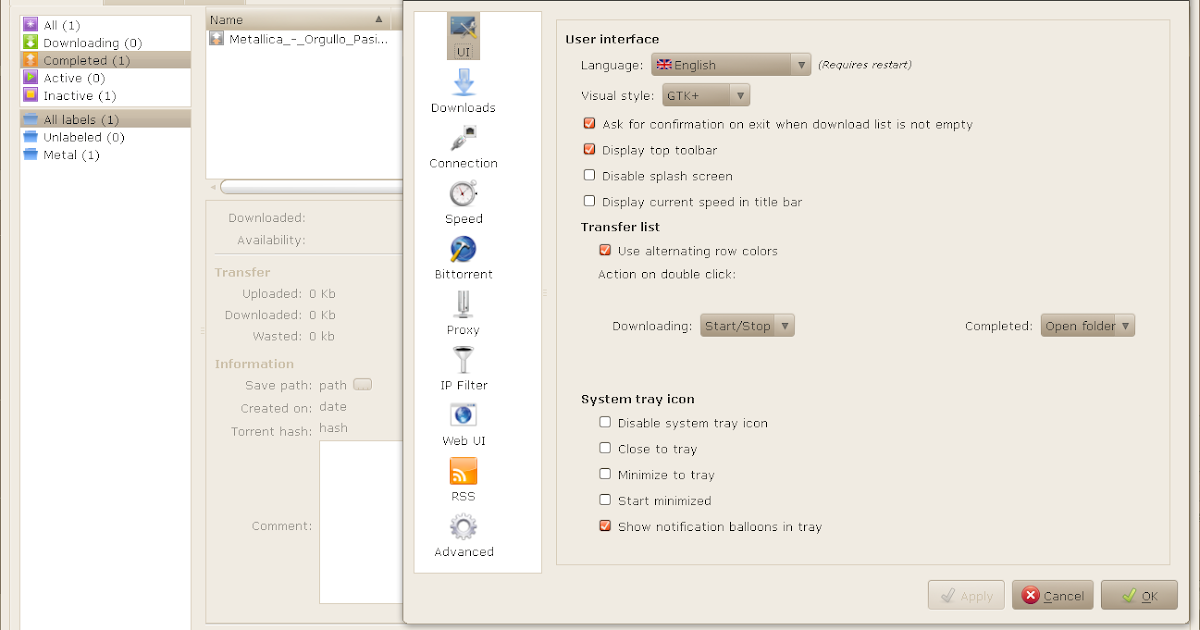Select the Inactive (1) filter icon
The height and width of the screenshot is (630, 1200).
pyautogui.click(x=30, y=95)
